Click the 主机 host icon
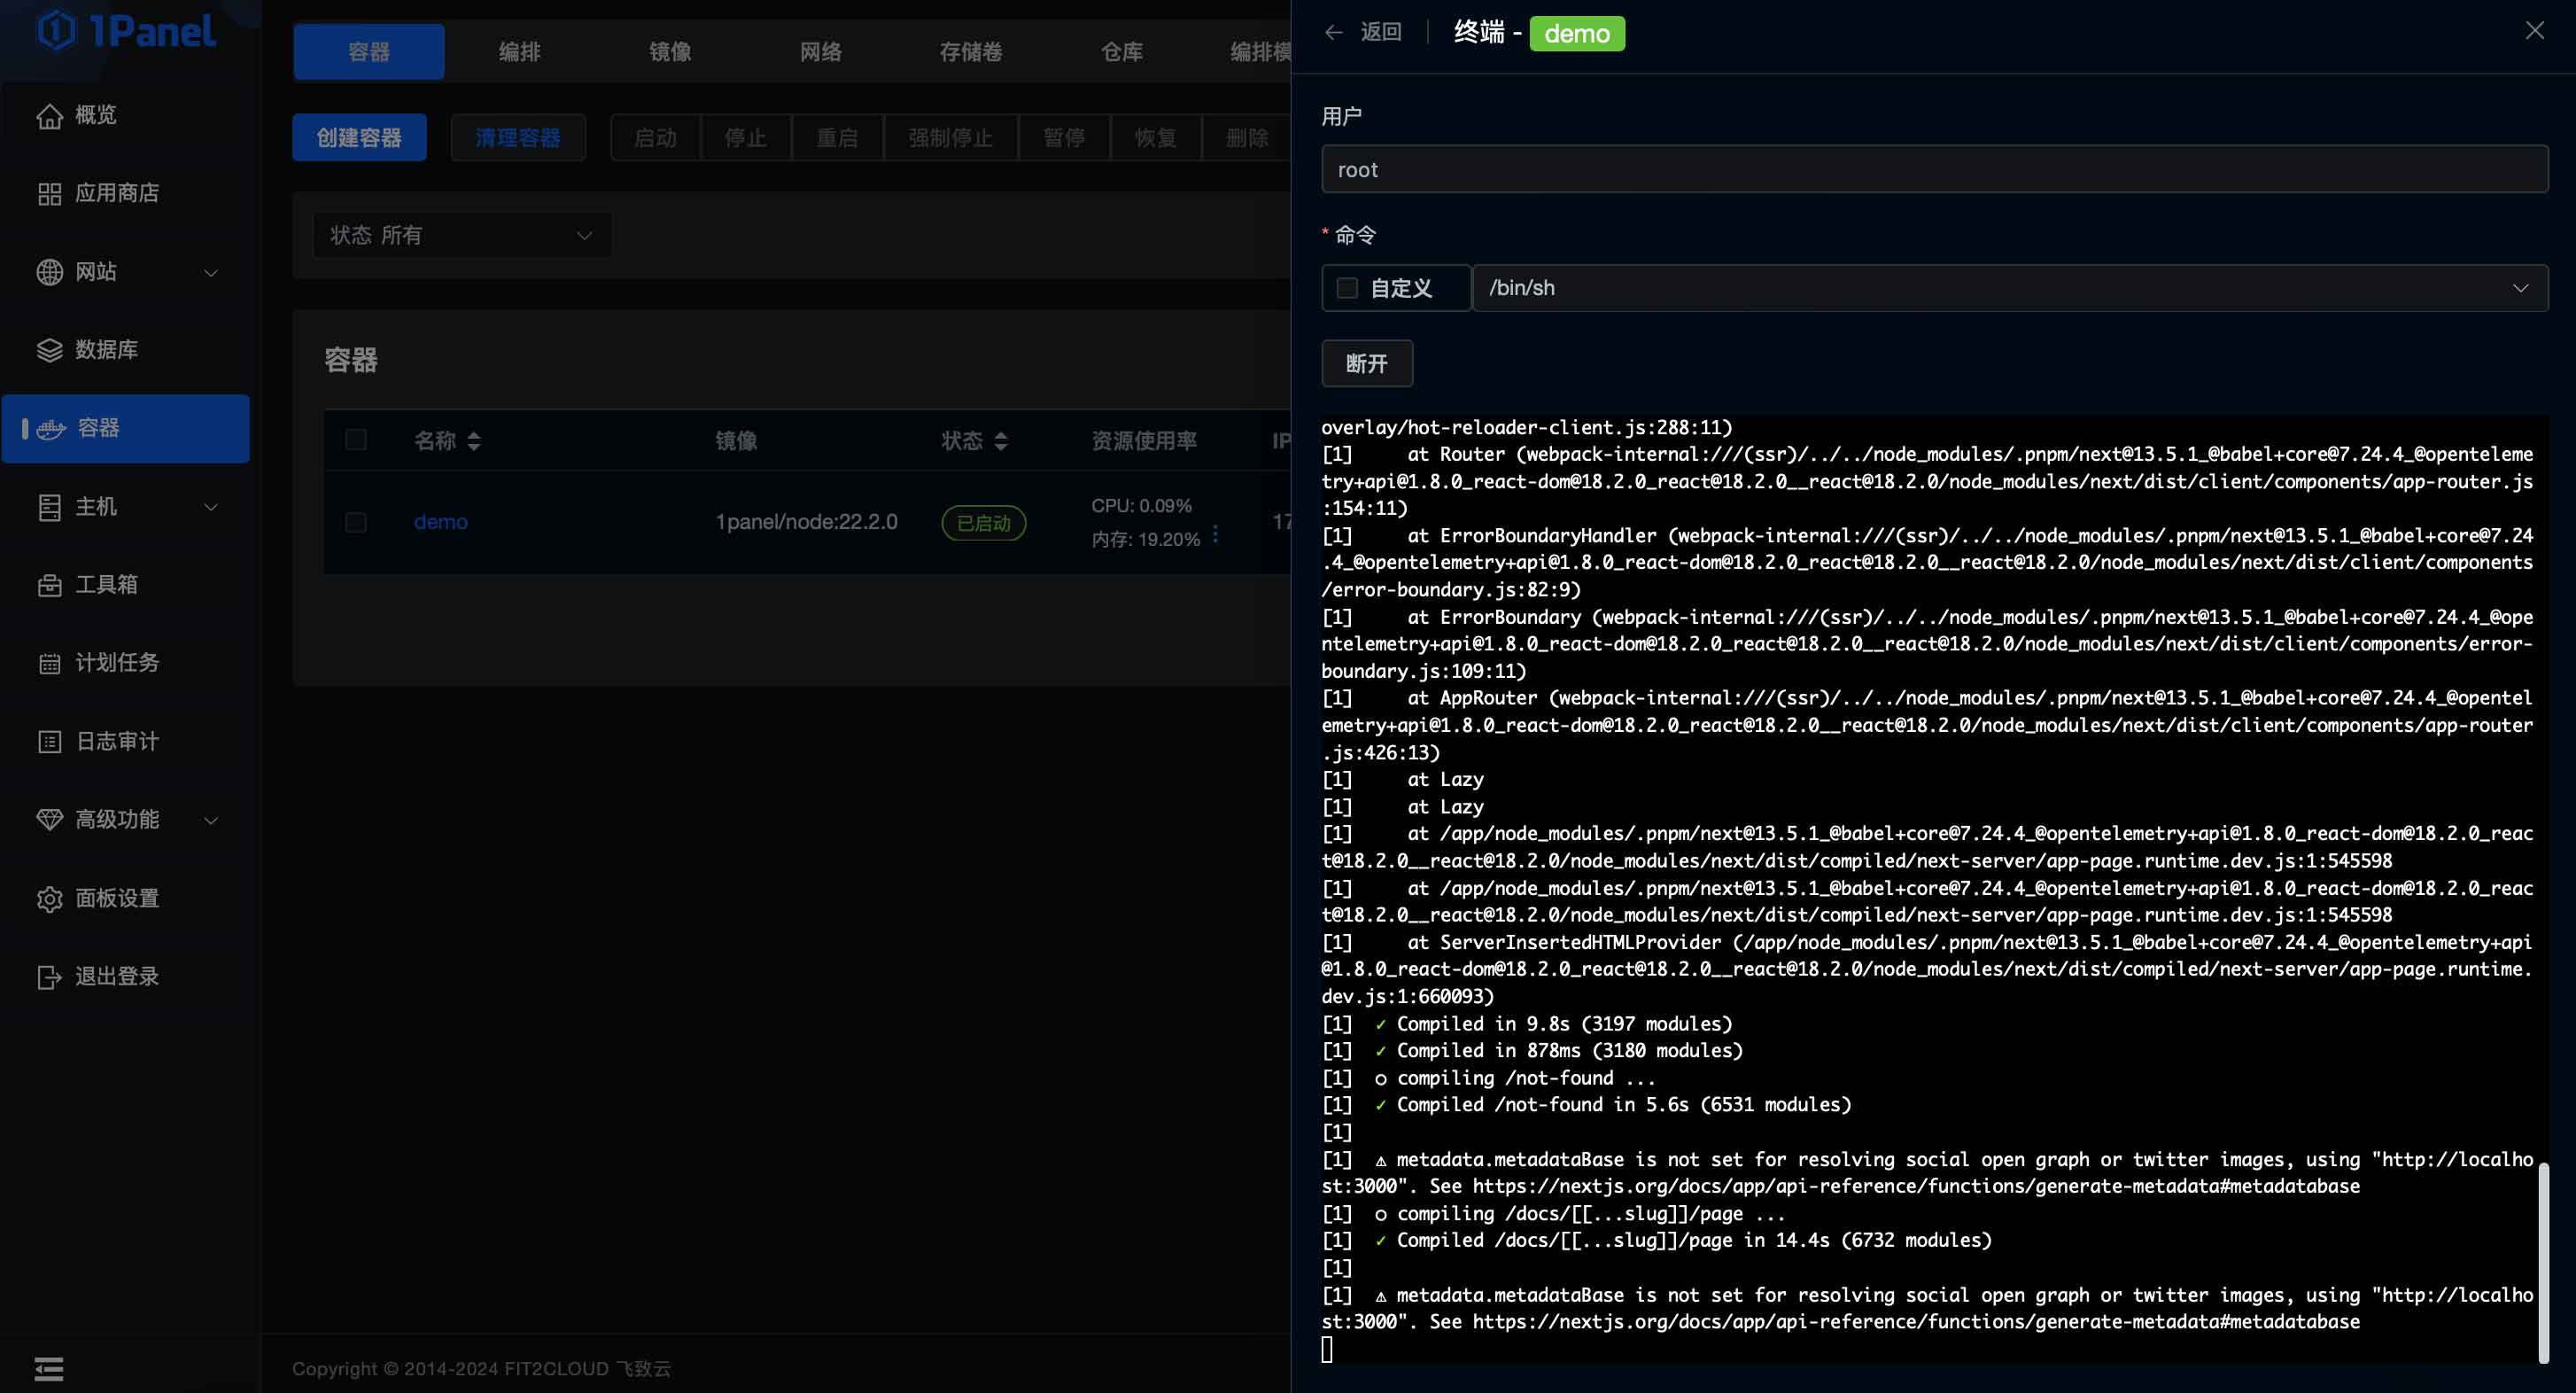The image size is (2576, 1393). click(49, 508)
